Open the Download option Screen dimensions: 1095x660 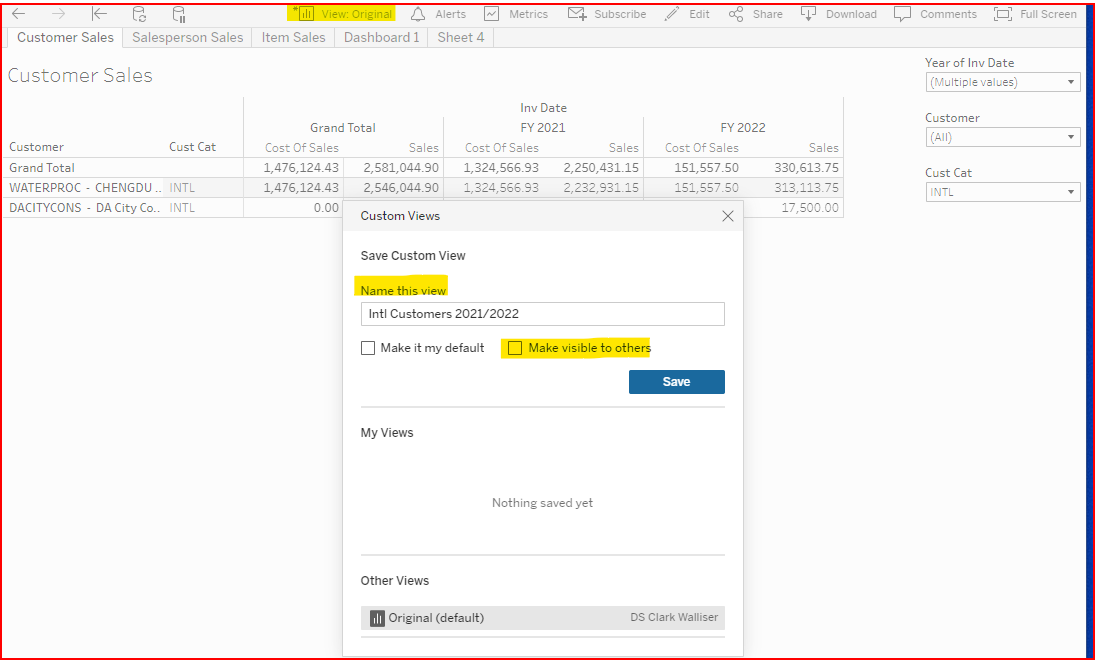click(x=808, y=14)
